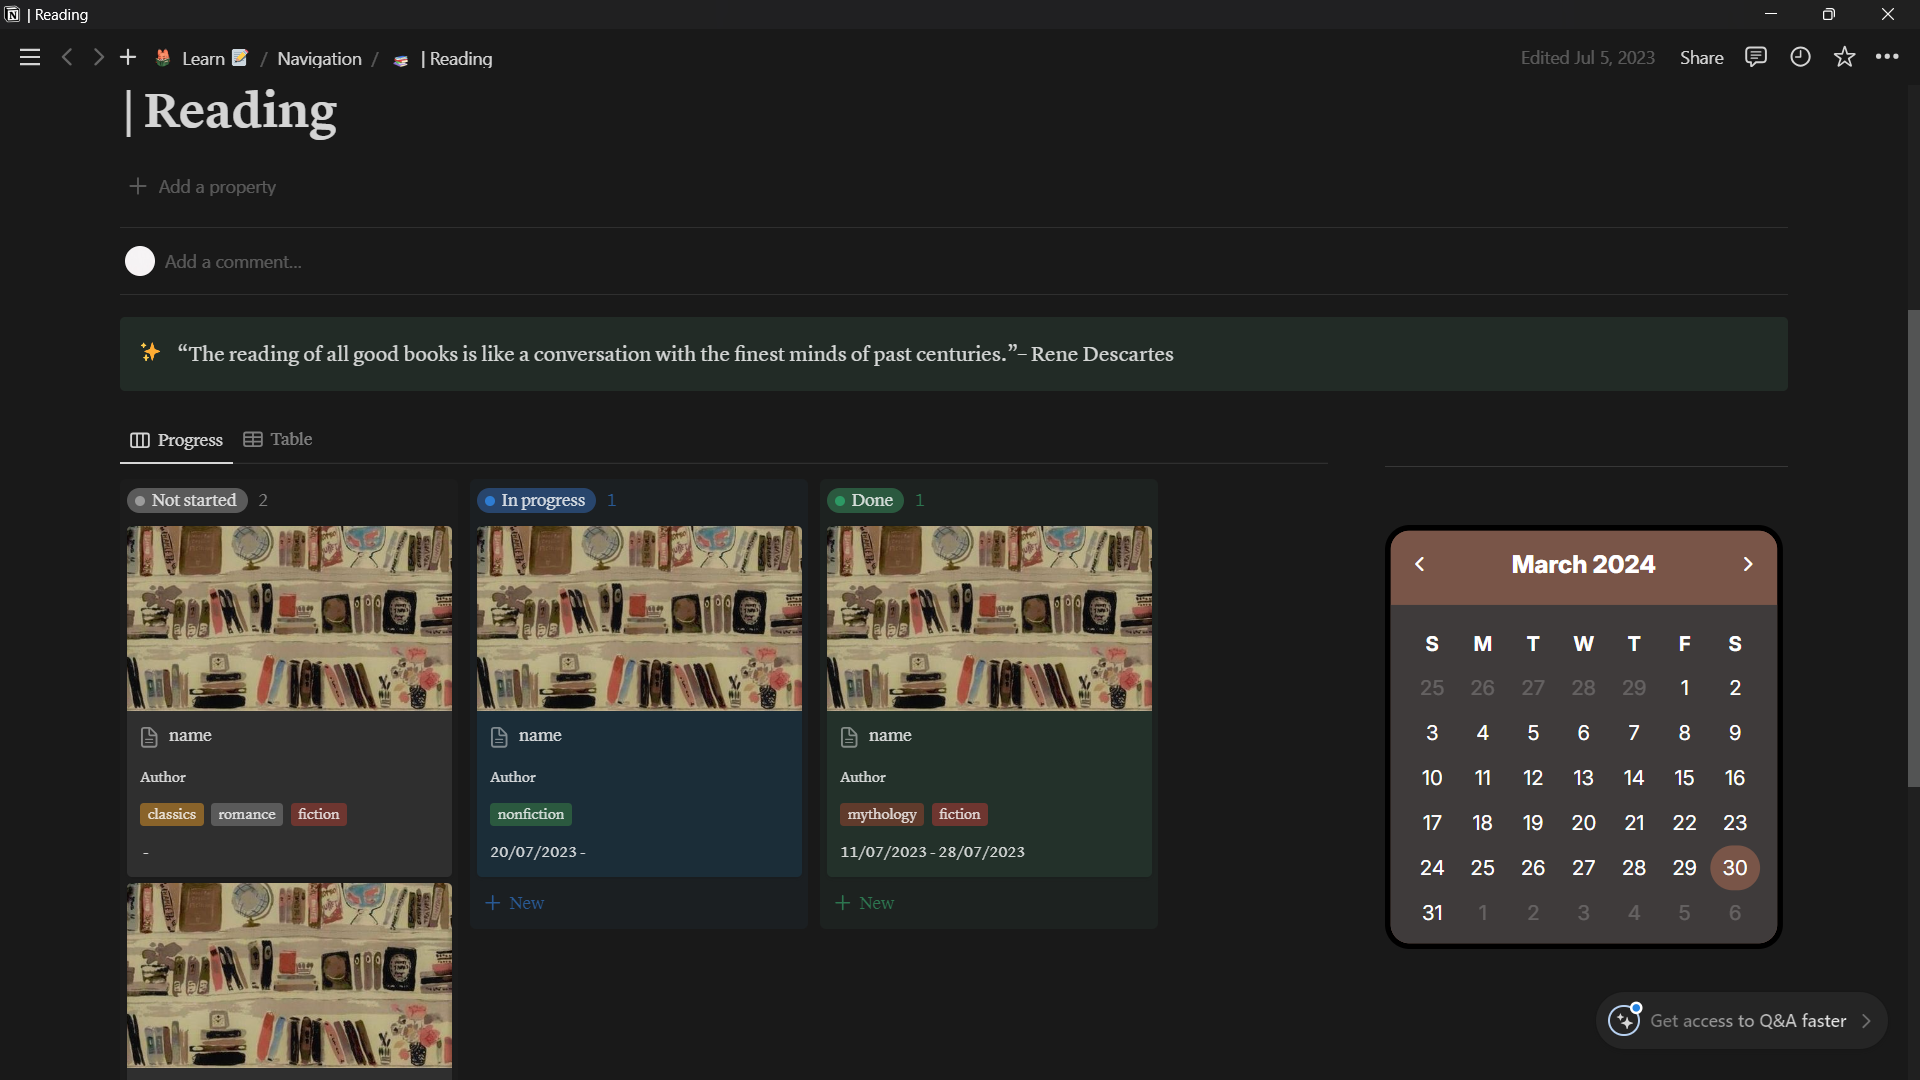
Task: Open the sidebar hamburger menu
Action: [x=30, y=58]
